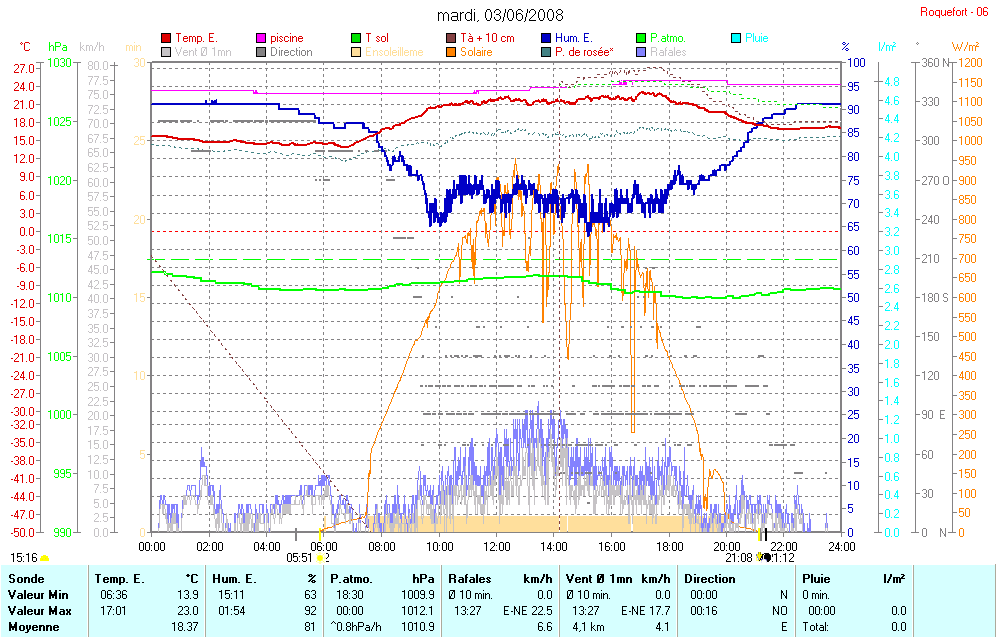Viewport: 996px width, 637px height.
Task: Click the 1200 W/m² axis top value
Action: coord(971,63)
